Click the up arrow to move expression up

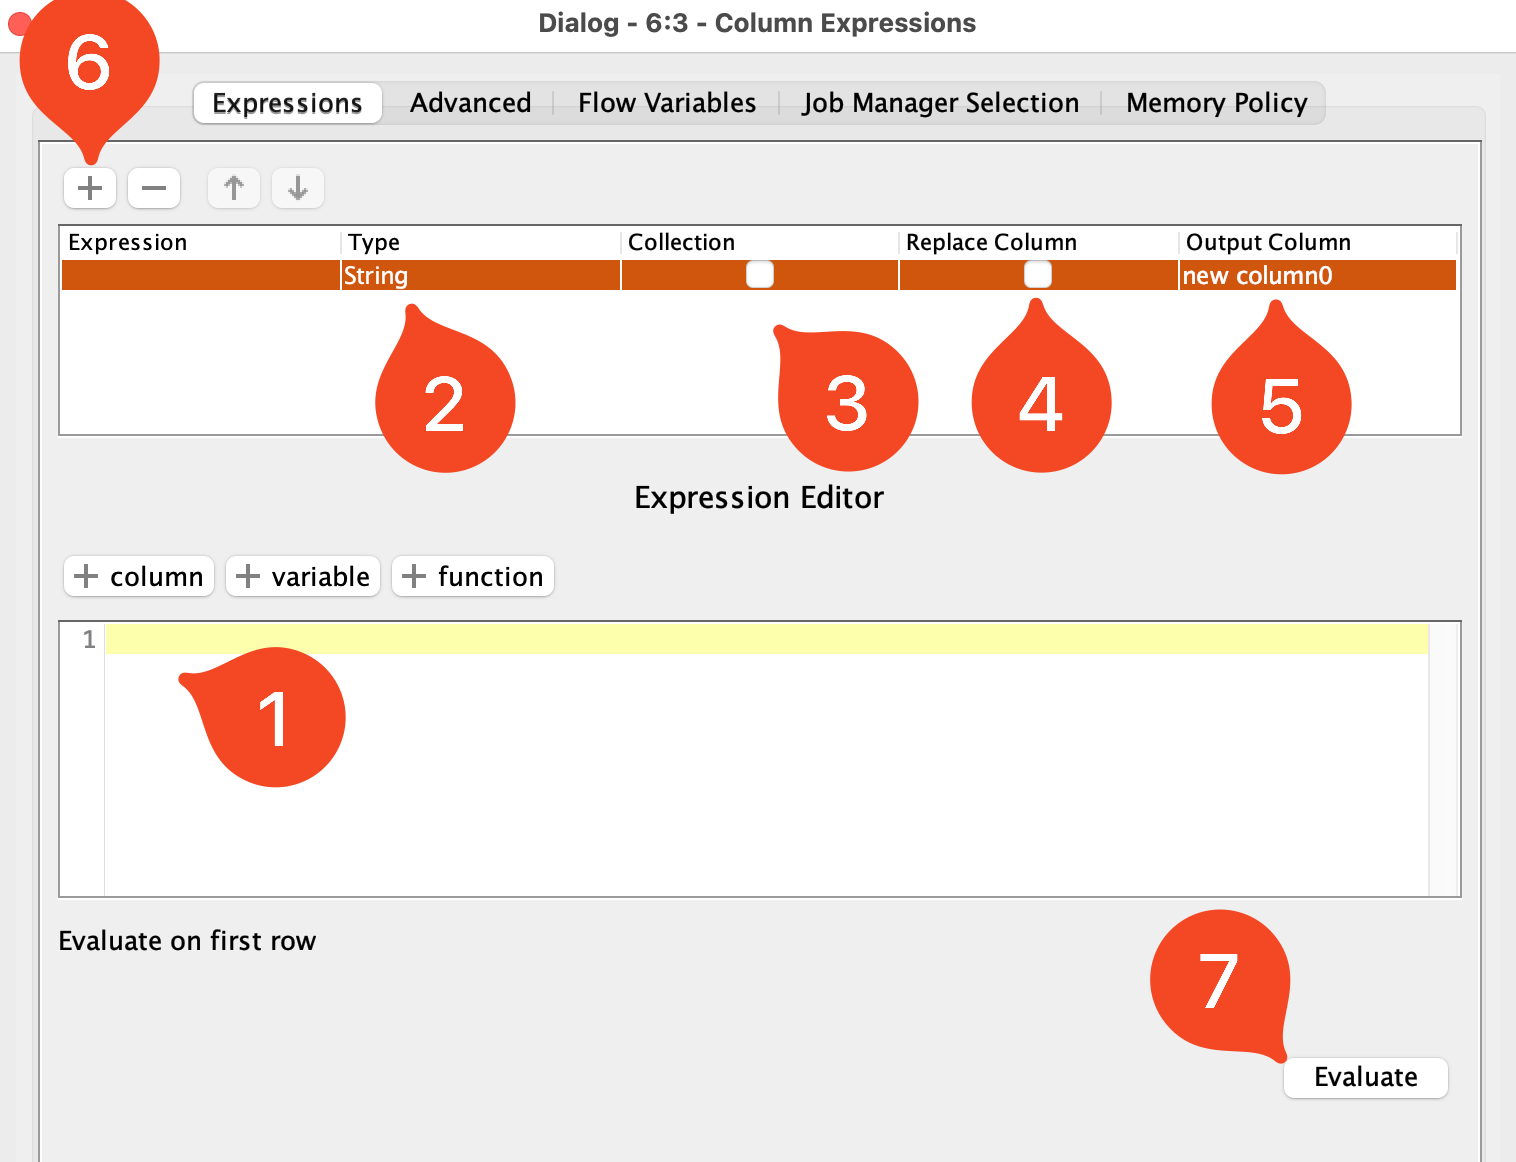pos(233,188)
